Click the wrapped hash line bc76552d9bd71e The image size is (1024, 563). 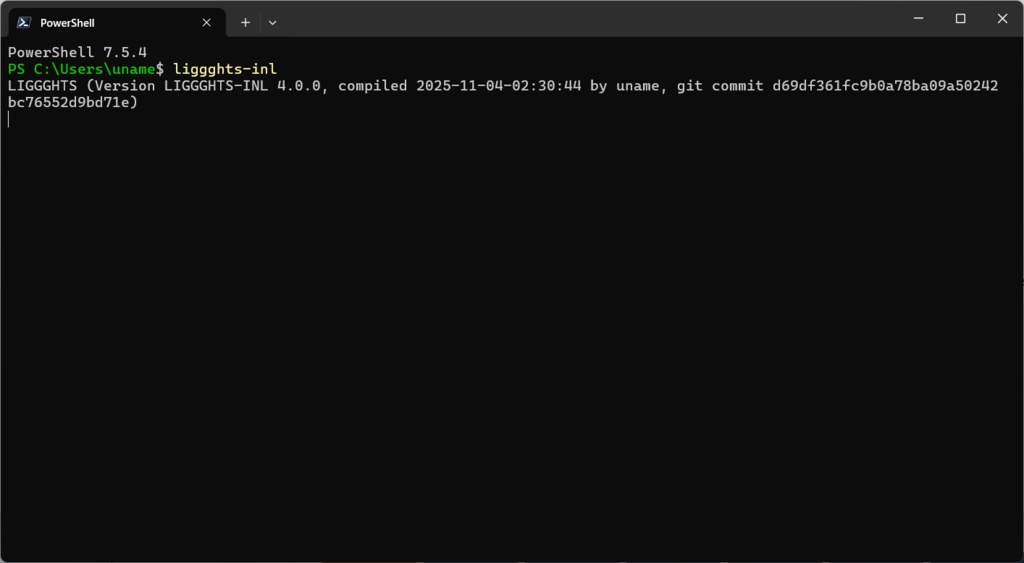tap(72, 102)
